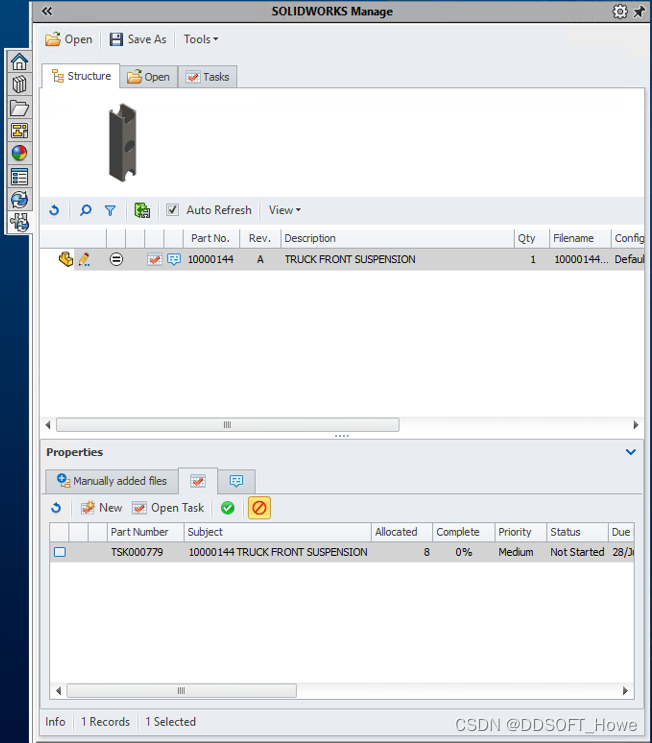Open the View dropdown menu
The height and width of the screenshot is (743, 652).
coord(285,210)
